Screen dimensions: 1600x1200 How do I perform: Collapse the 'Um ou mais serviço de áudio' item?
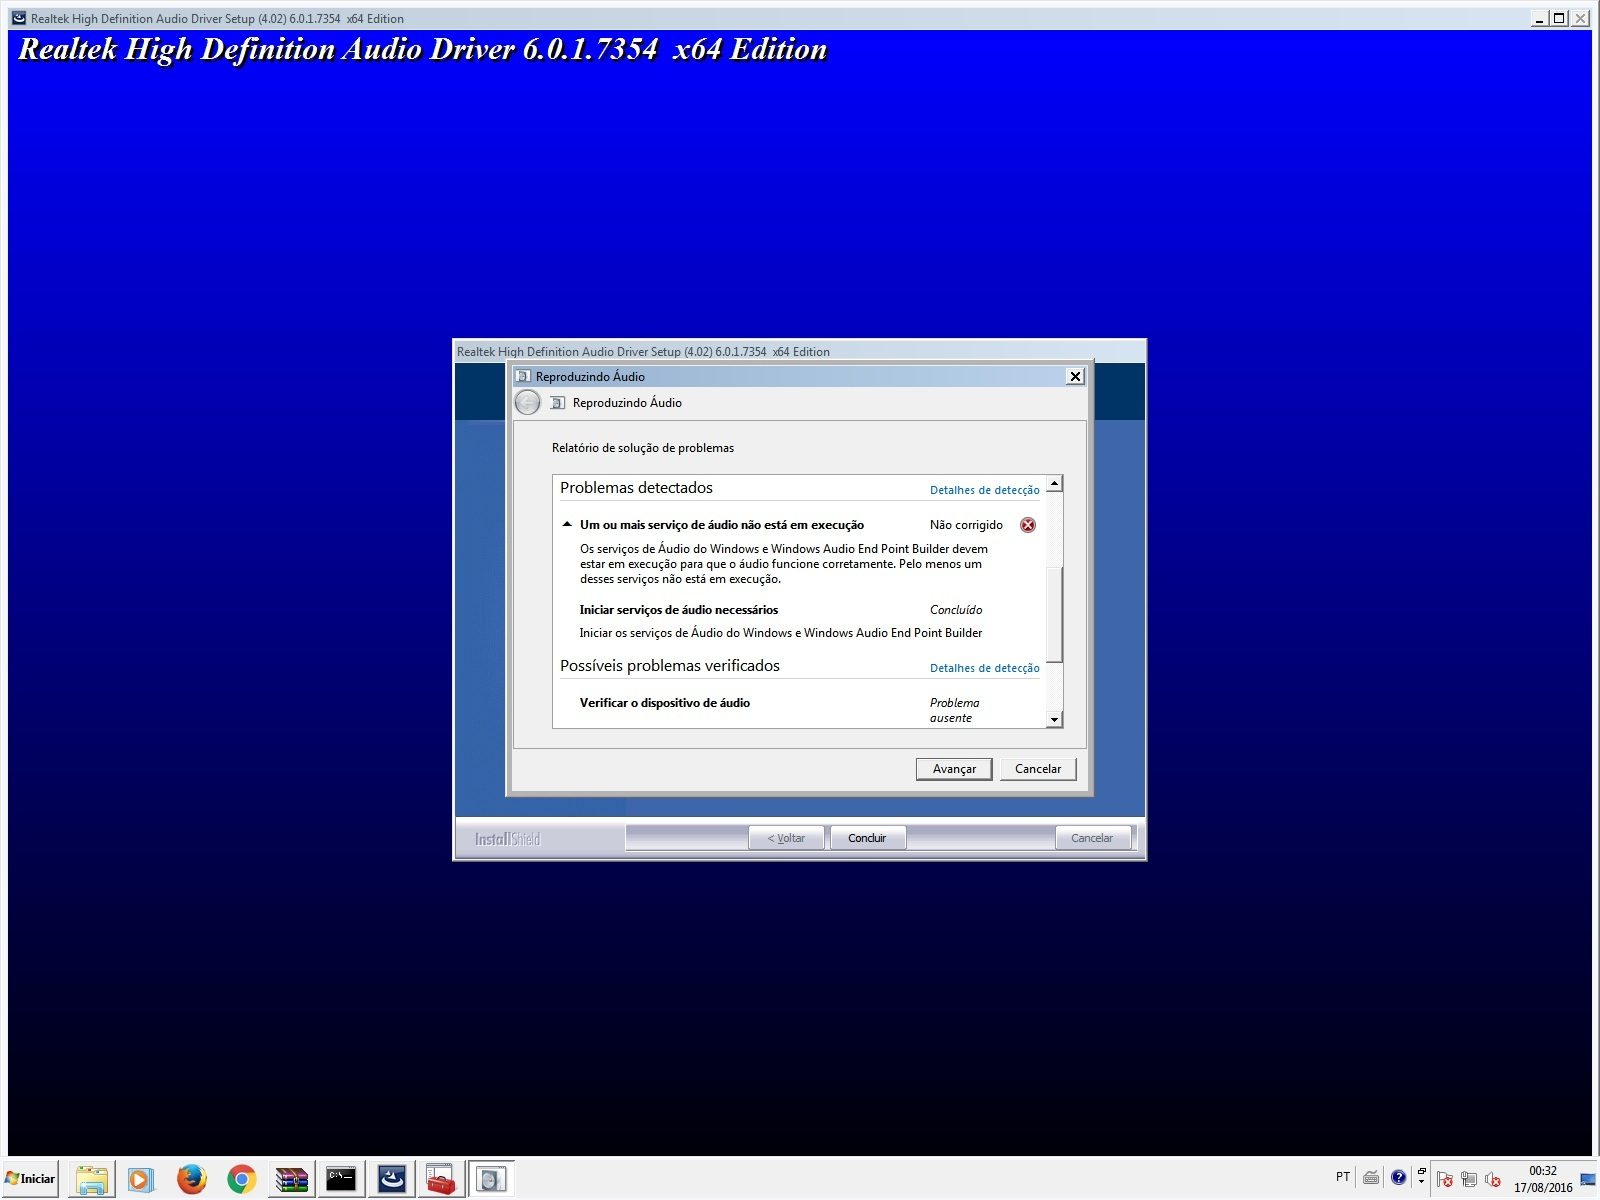pyautogui.click(x=567, y=524)
